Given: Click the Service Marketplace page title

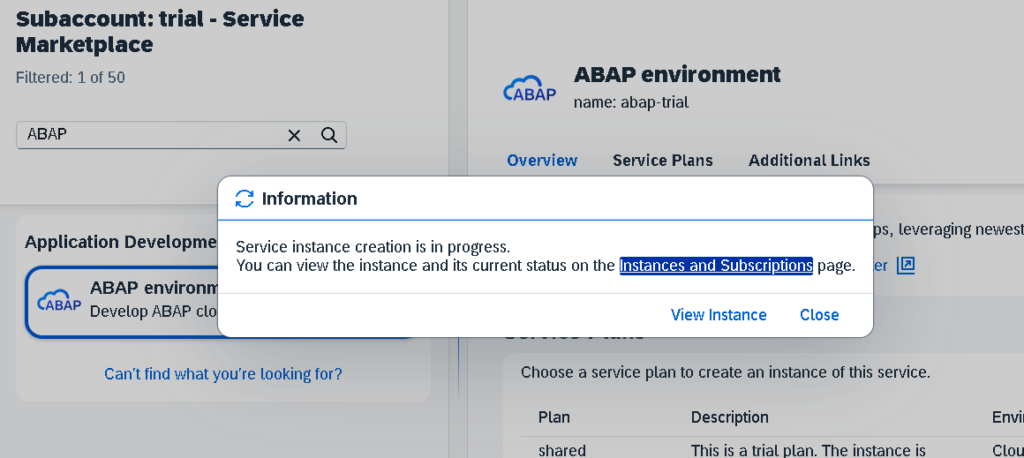Looking at the screenshot, I should point(160,31).
